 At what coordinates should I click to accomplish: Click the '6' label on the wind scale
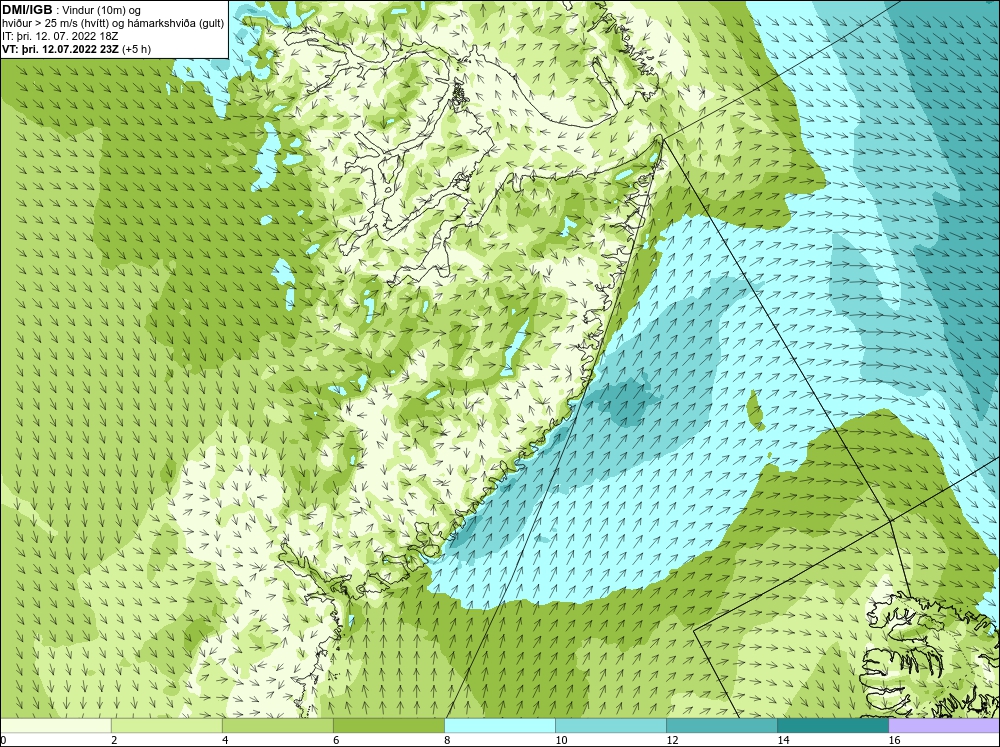[x=336, y=740]
